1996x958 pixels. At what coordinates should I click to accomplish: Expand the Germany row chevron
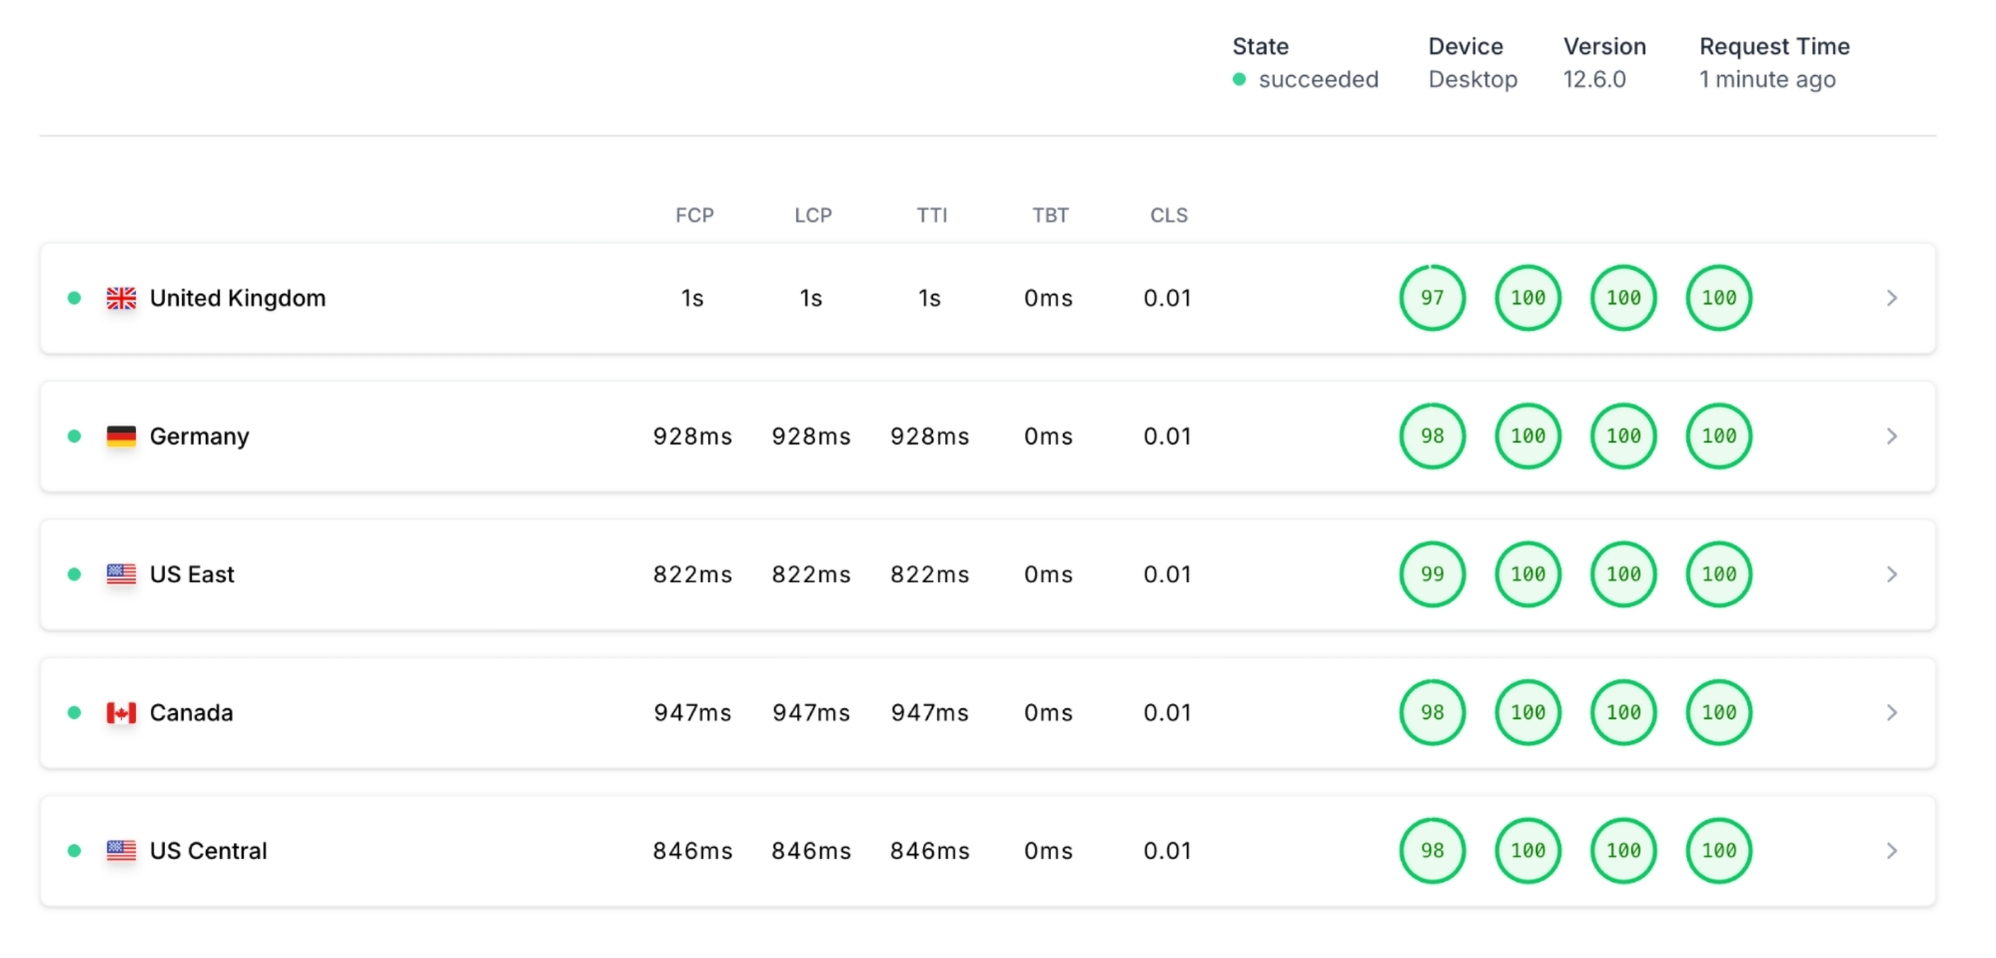[x=1891, y=436]
